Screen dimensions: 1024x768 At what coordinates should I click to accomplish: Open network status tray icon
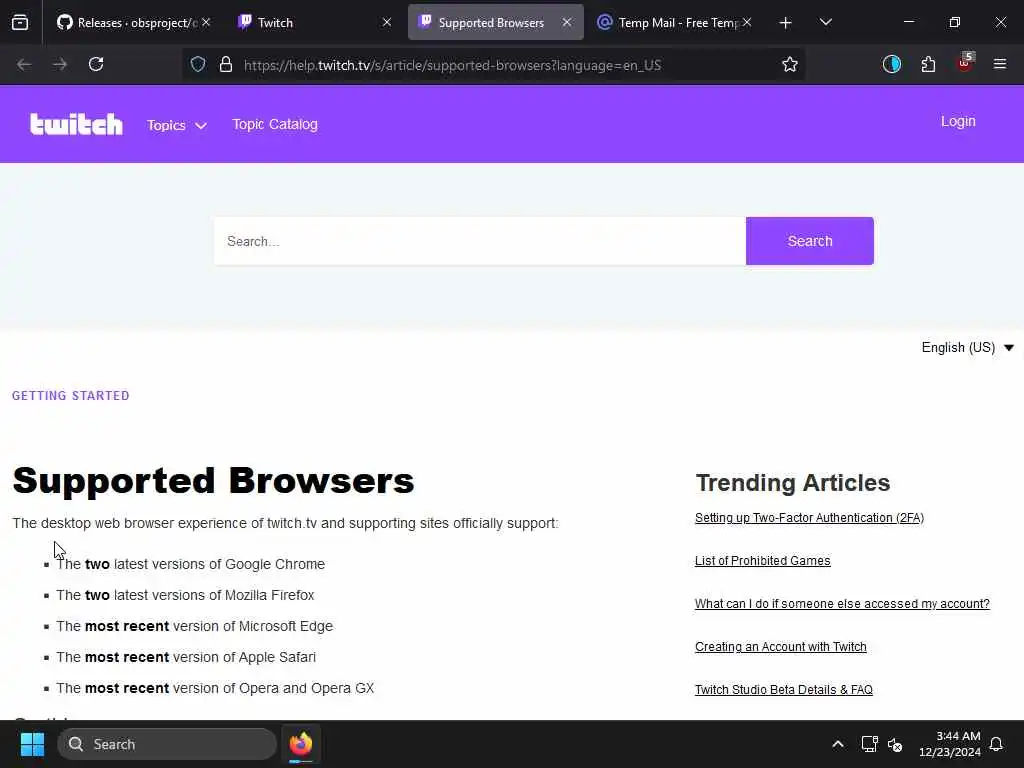(869, 744)
